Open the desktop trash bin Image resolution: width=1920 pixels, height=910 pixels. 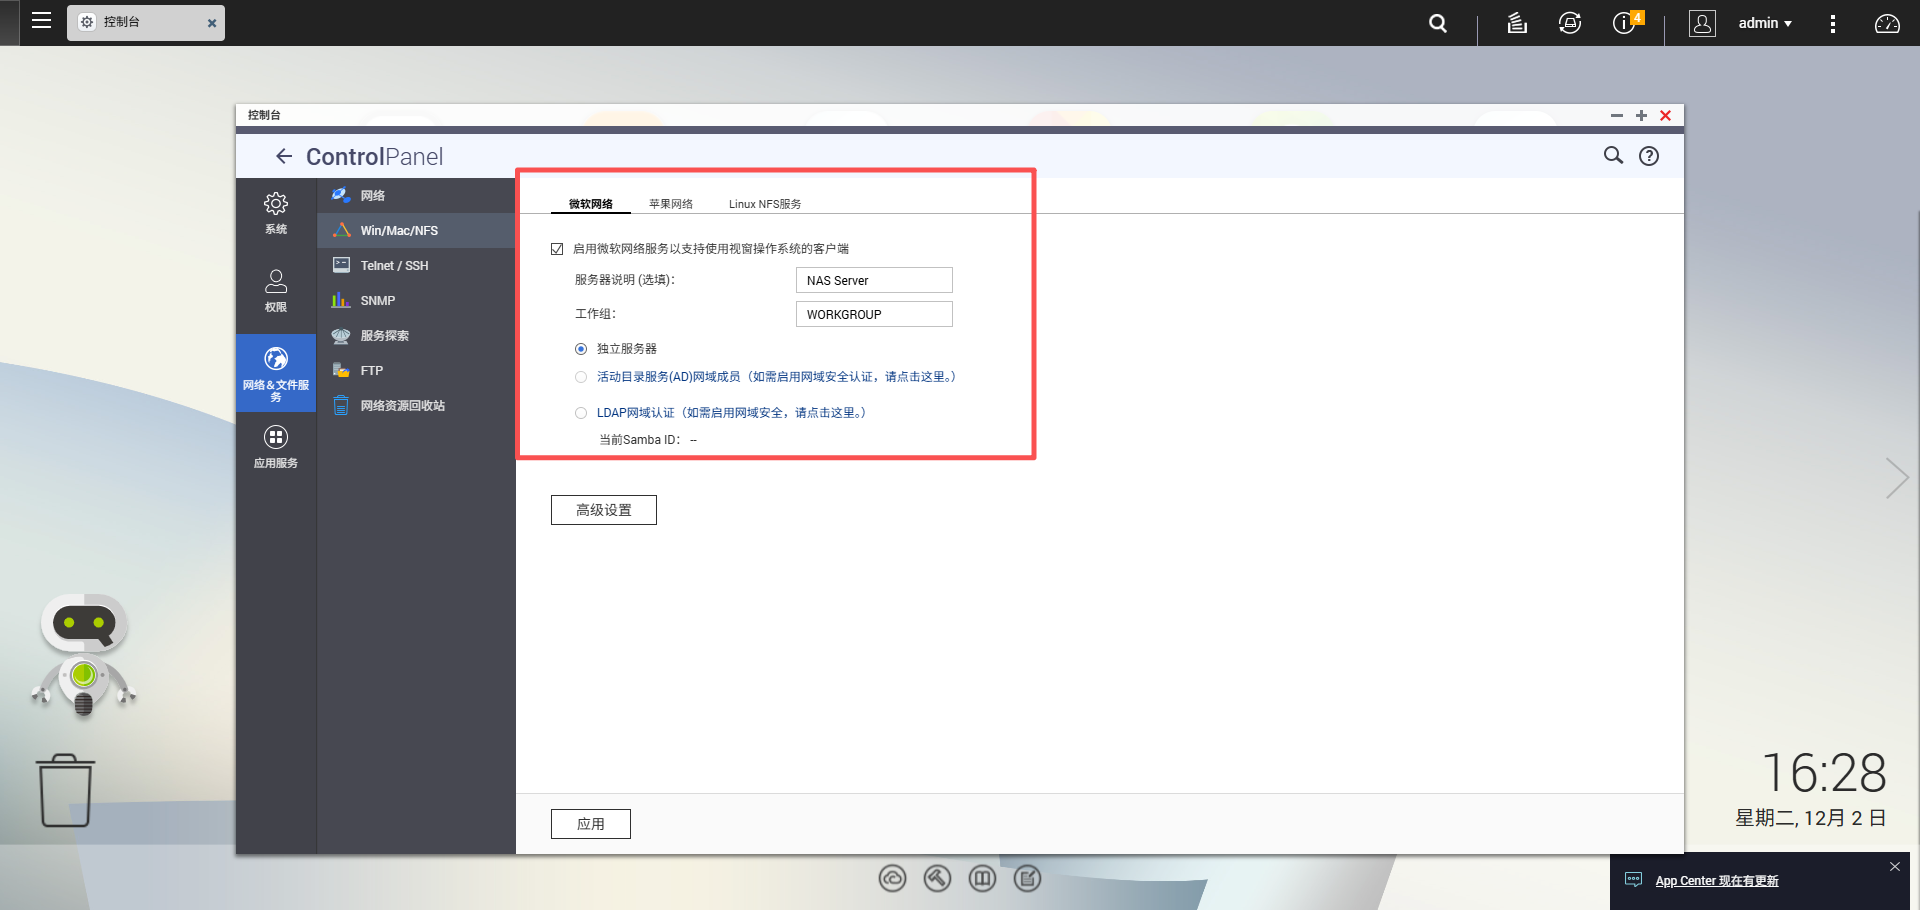pos(66,790)
